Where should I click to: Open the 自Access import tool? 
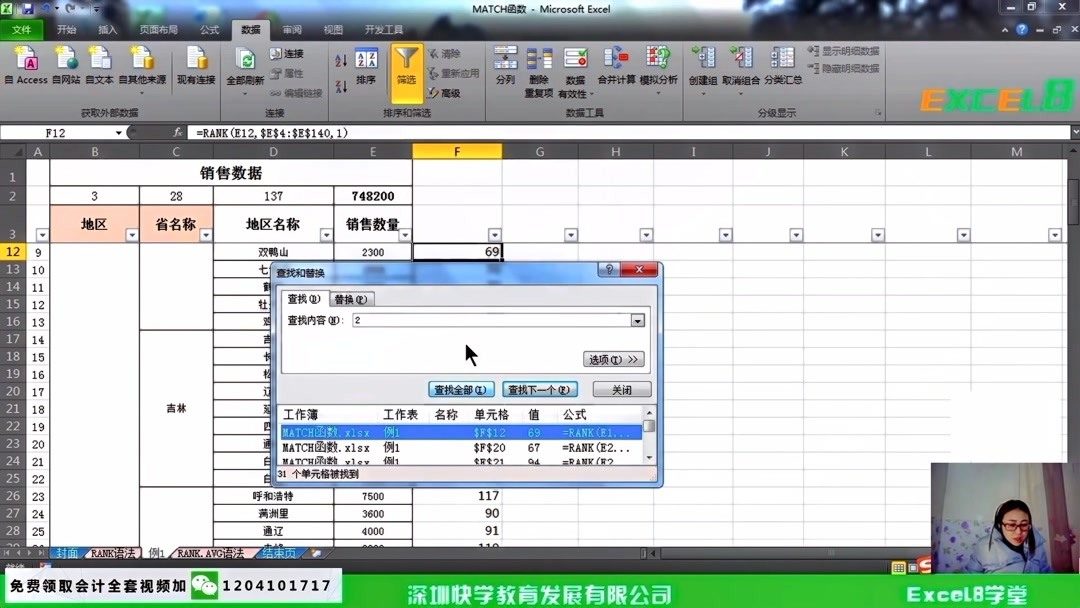24,65
